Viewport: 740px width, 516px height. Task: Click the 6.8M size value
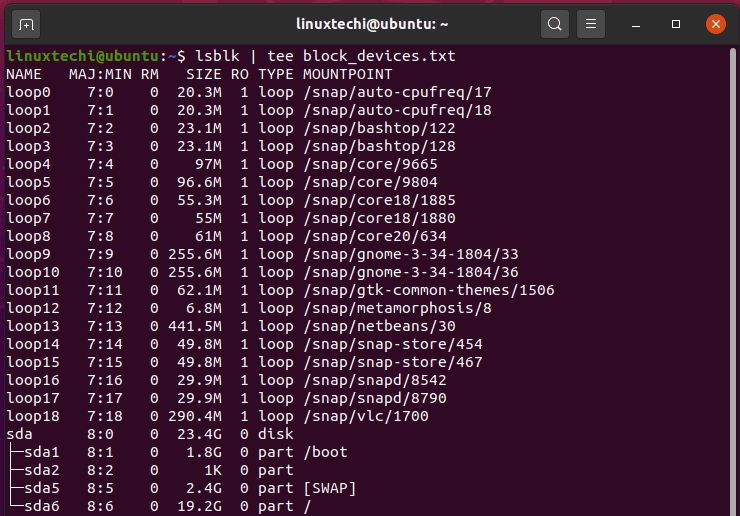204,308
